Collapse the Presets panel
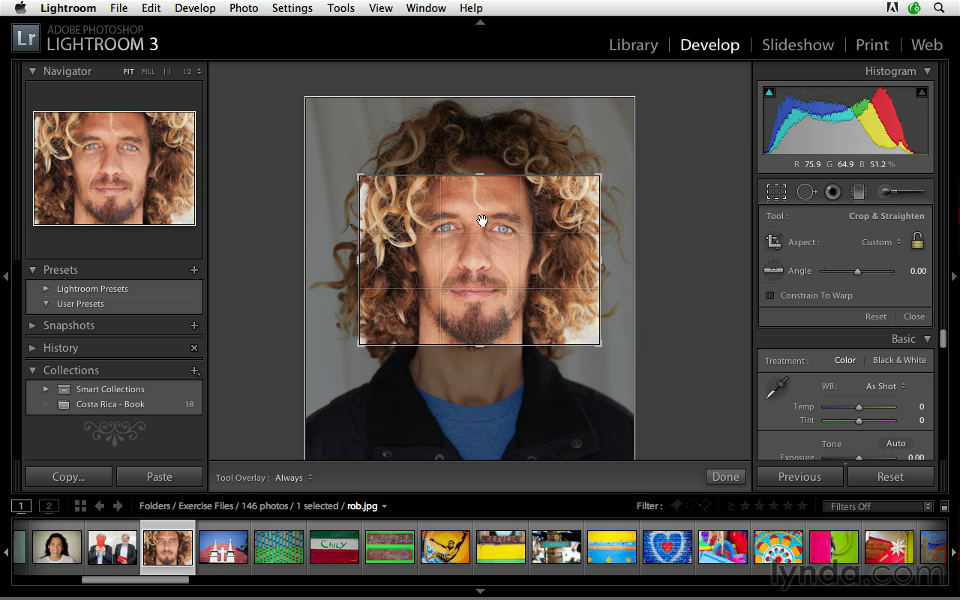960x600 pixels. pyautogui.click(x=32, y=270)
